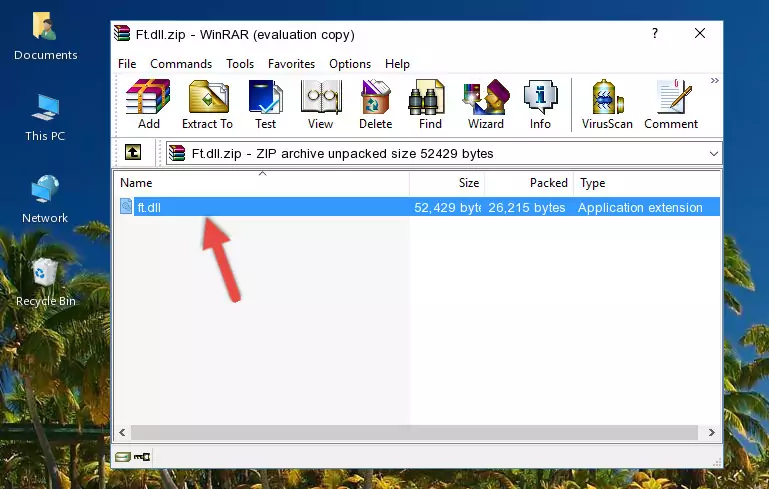Click the archive icon in address bar

pyautogui.click(x=177, y=154)
